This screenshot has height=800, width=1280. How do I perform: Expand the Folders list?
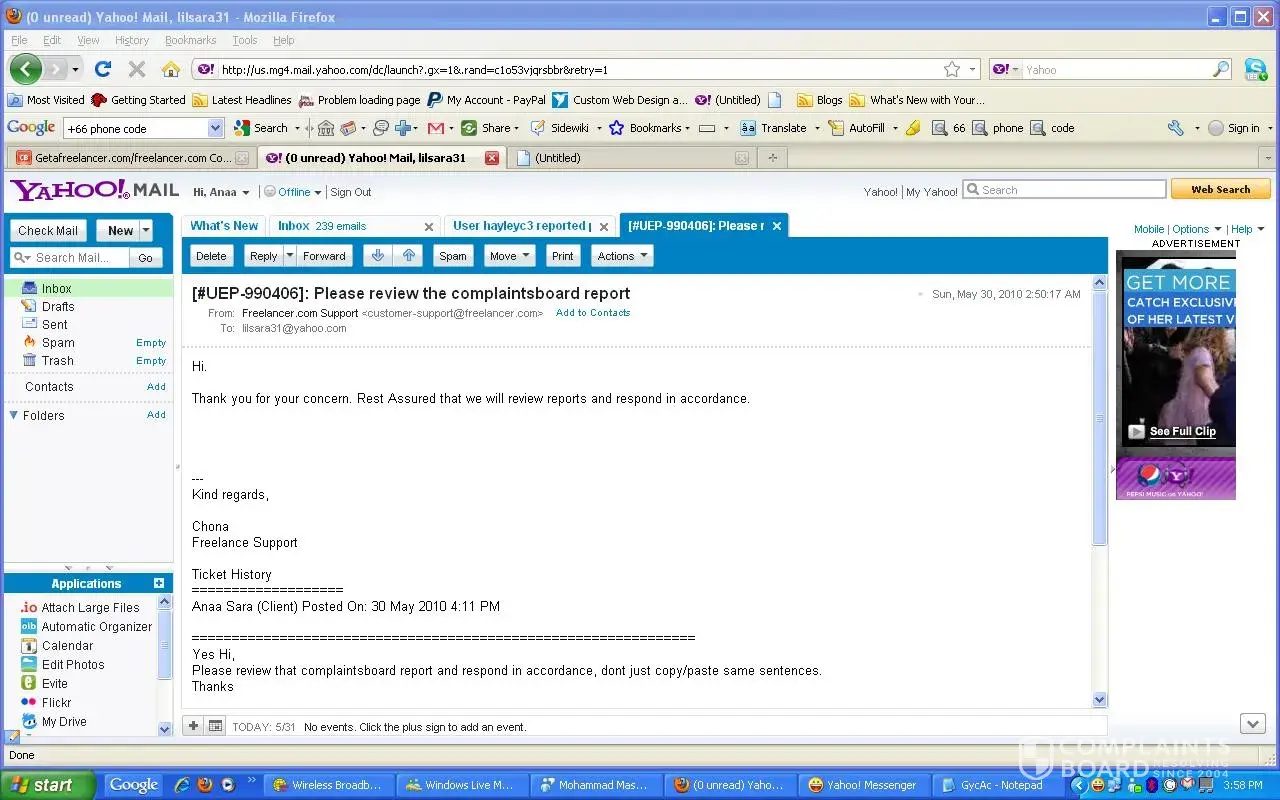(14, 415)
